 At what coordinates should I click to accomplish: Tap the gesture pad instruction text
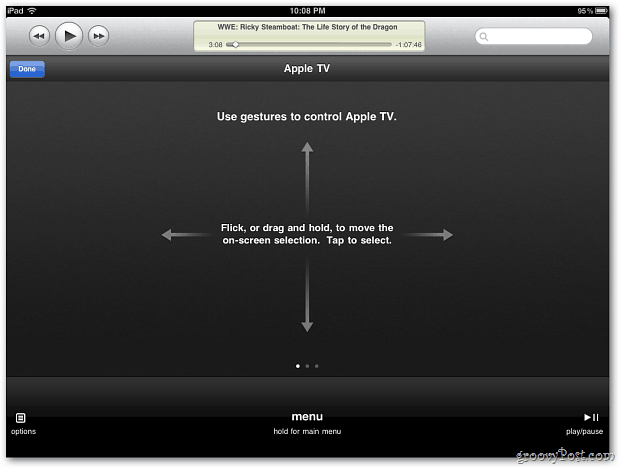[x=307, y=234]
